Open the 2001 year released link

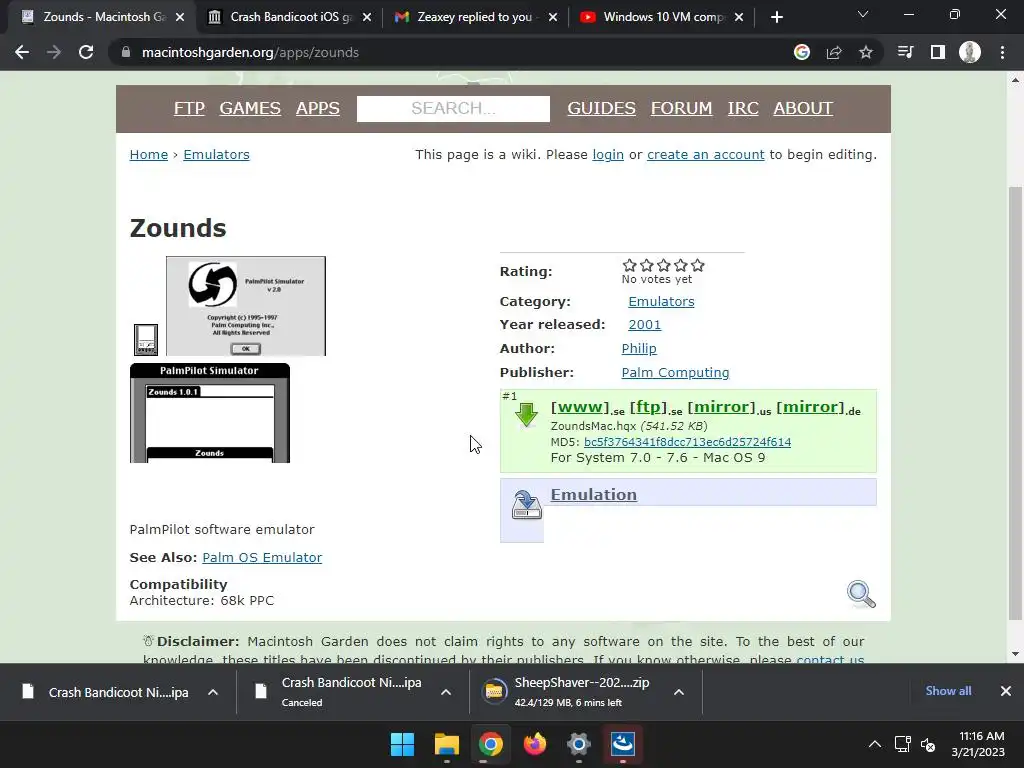tap(645, 325)
